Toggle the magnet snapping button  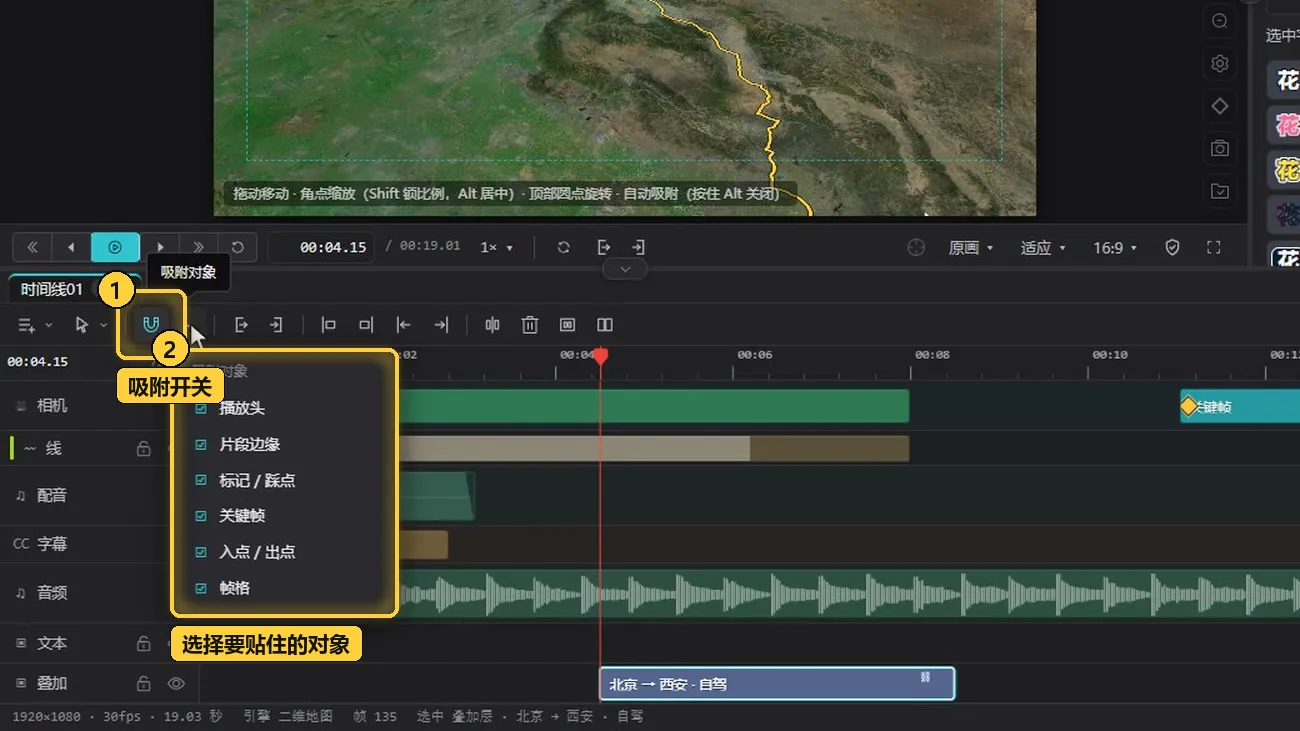tap(151, 324)
